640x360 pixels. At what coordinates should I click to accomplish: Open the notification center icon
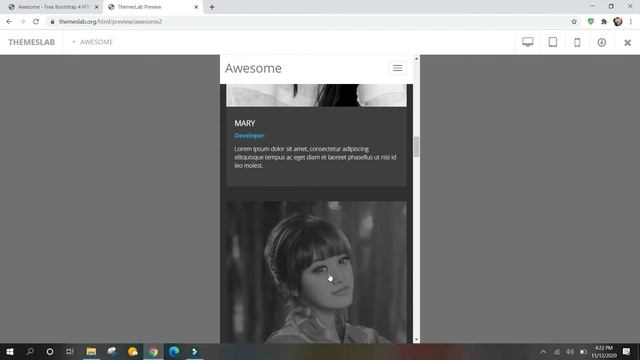pos(626,351)
